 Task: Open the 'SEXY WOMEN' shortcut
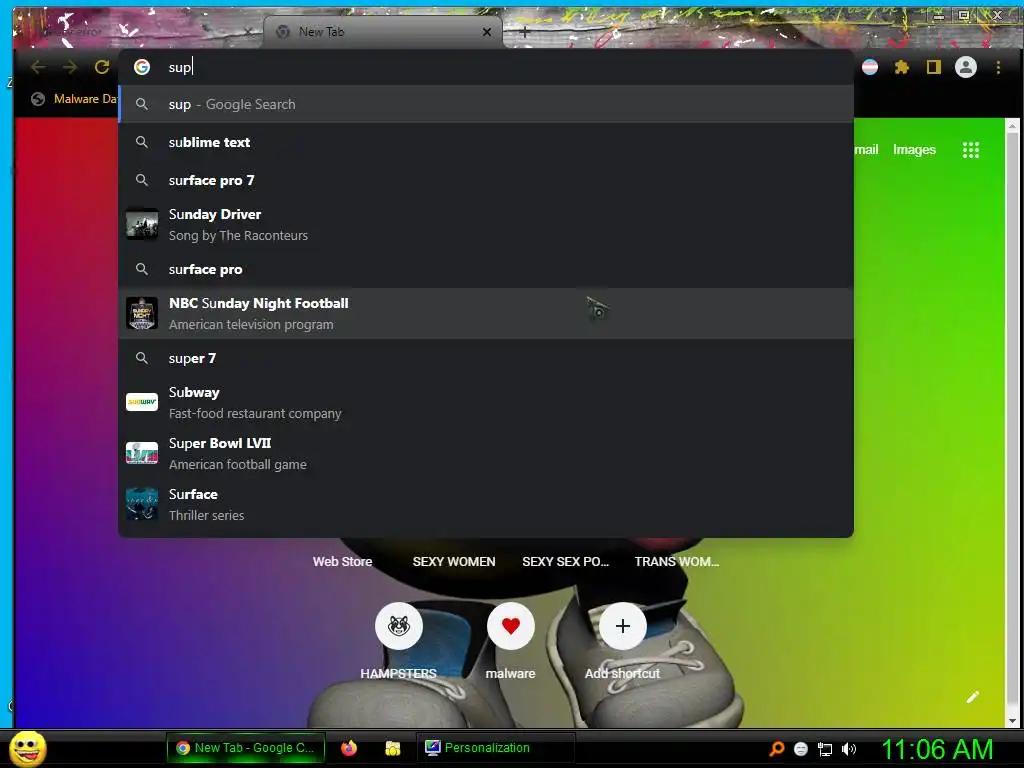[454, 561]
